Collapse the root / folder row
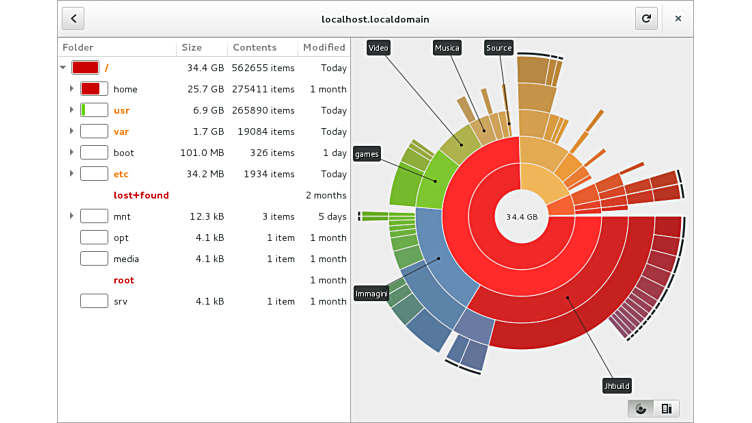 (63, 68)
